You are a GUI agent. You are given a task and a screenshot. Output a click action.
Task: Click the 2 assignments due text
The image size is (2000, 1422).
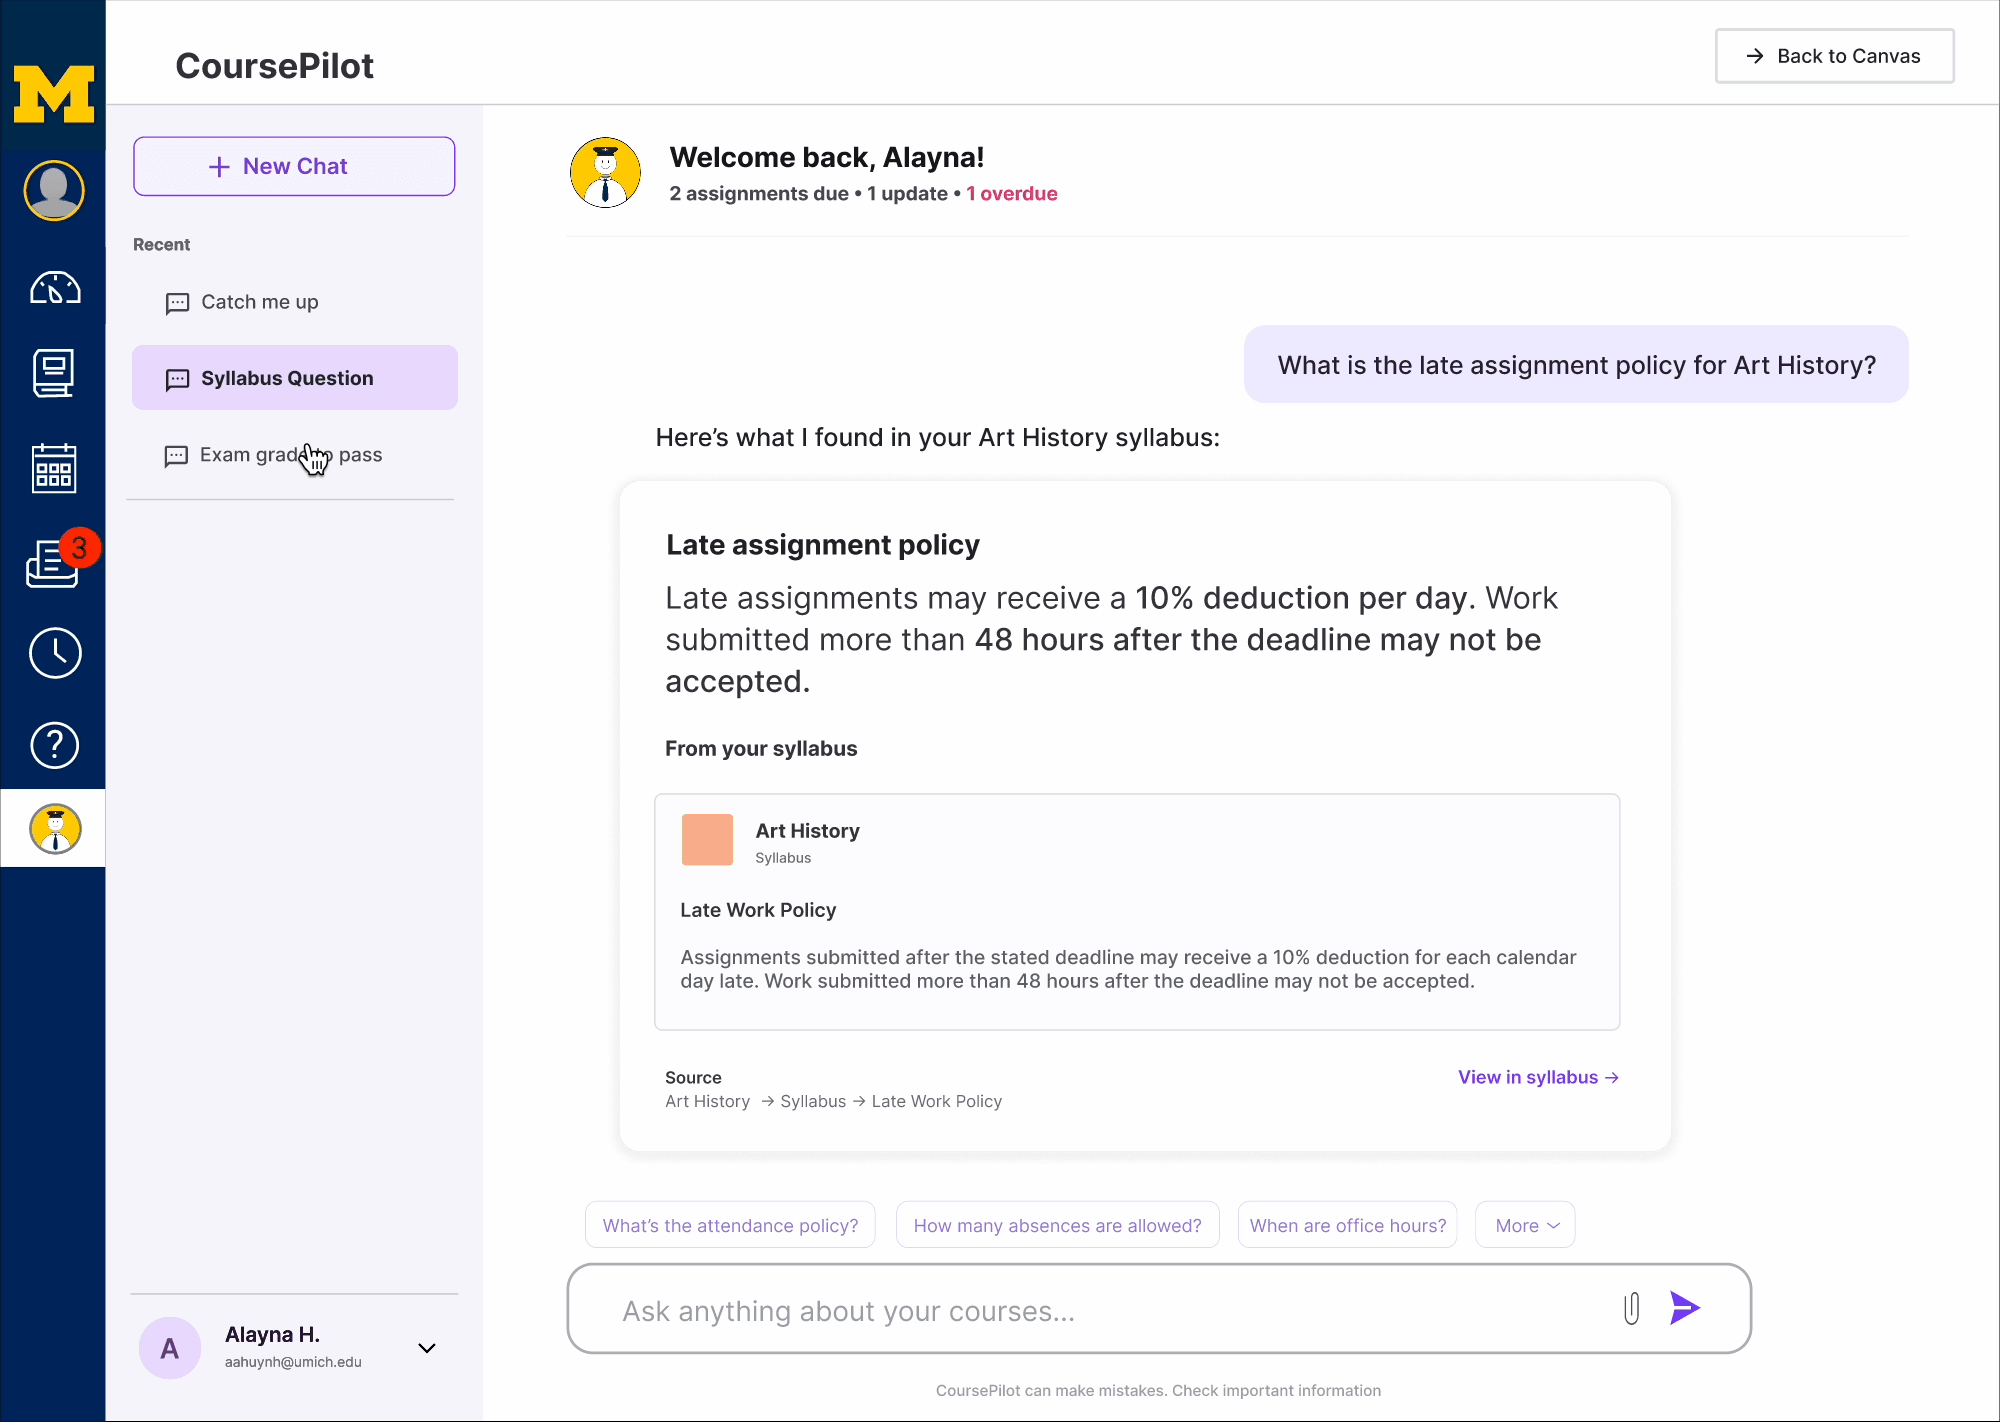pyautogui.click(x=758, y=194)
